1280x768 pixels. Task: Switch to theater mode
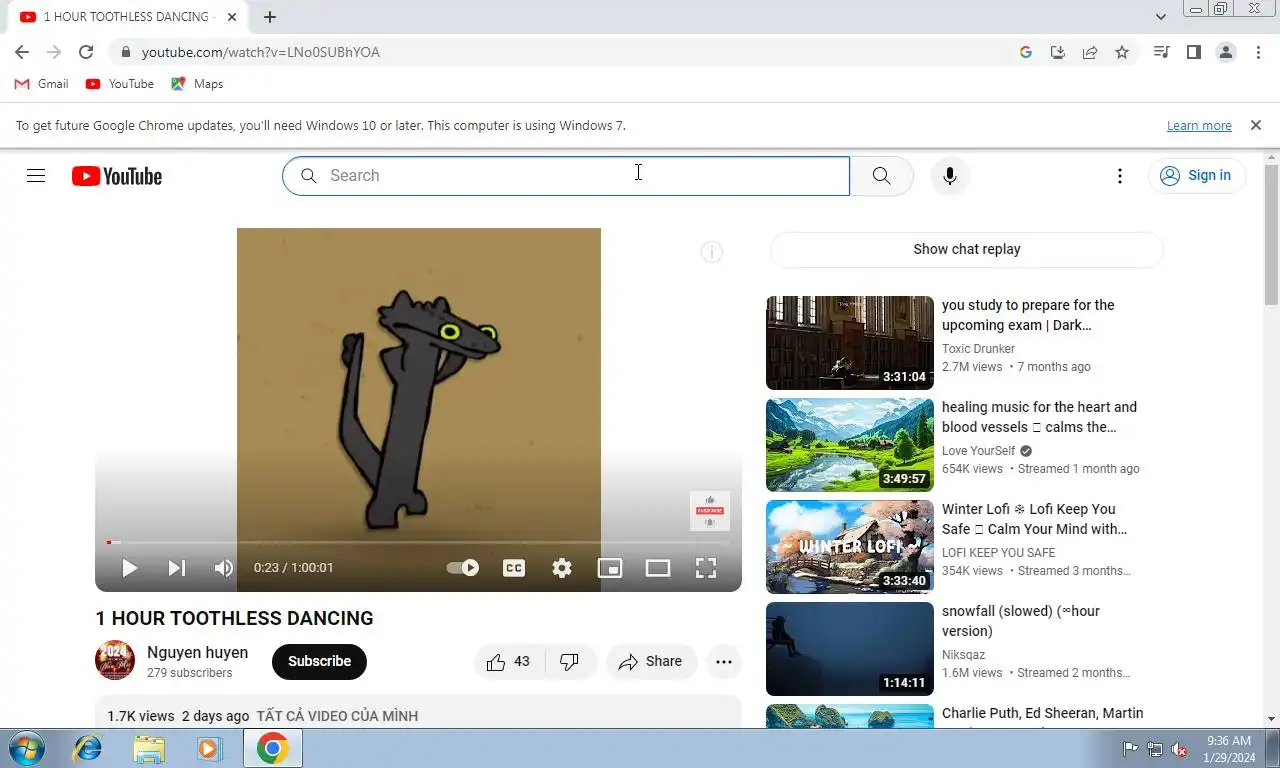point(658,568)
